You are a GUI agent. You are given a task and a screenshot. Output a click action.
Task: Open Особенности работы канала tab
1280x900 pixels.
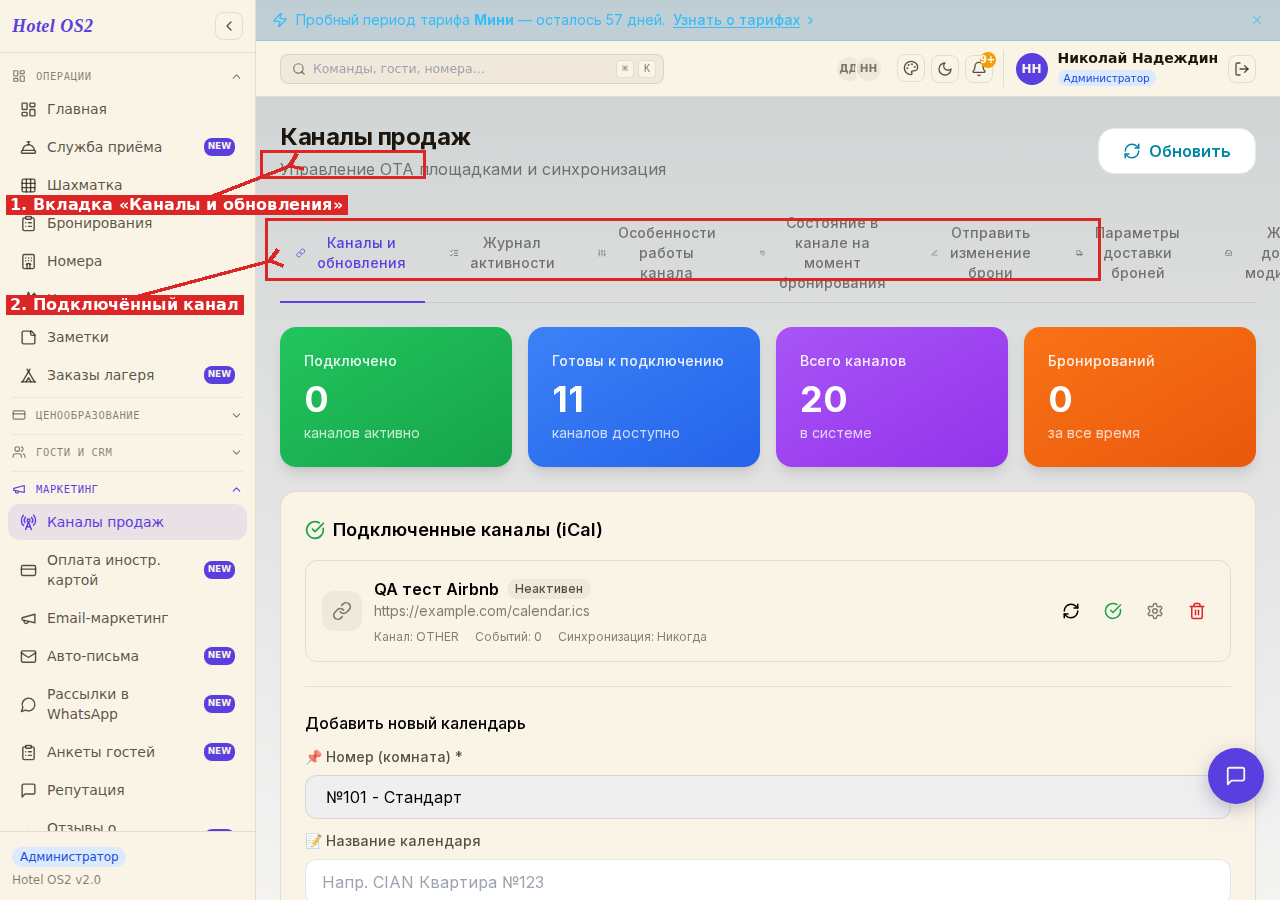tap(659, 253)
